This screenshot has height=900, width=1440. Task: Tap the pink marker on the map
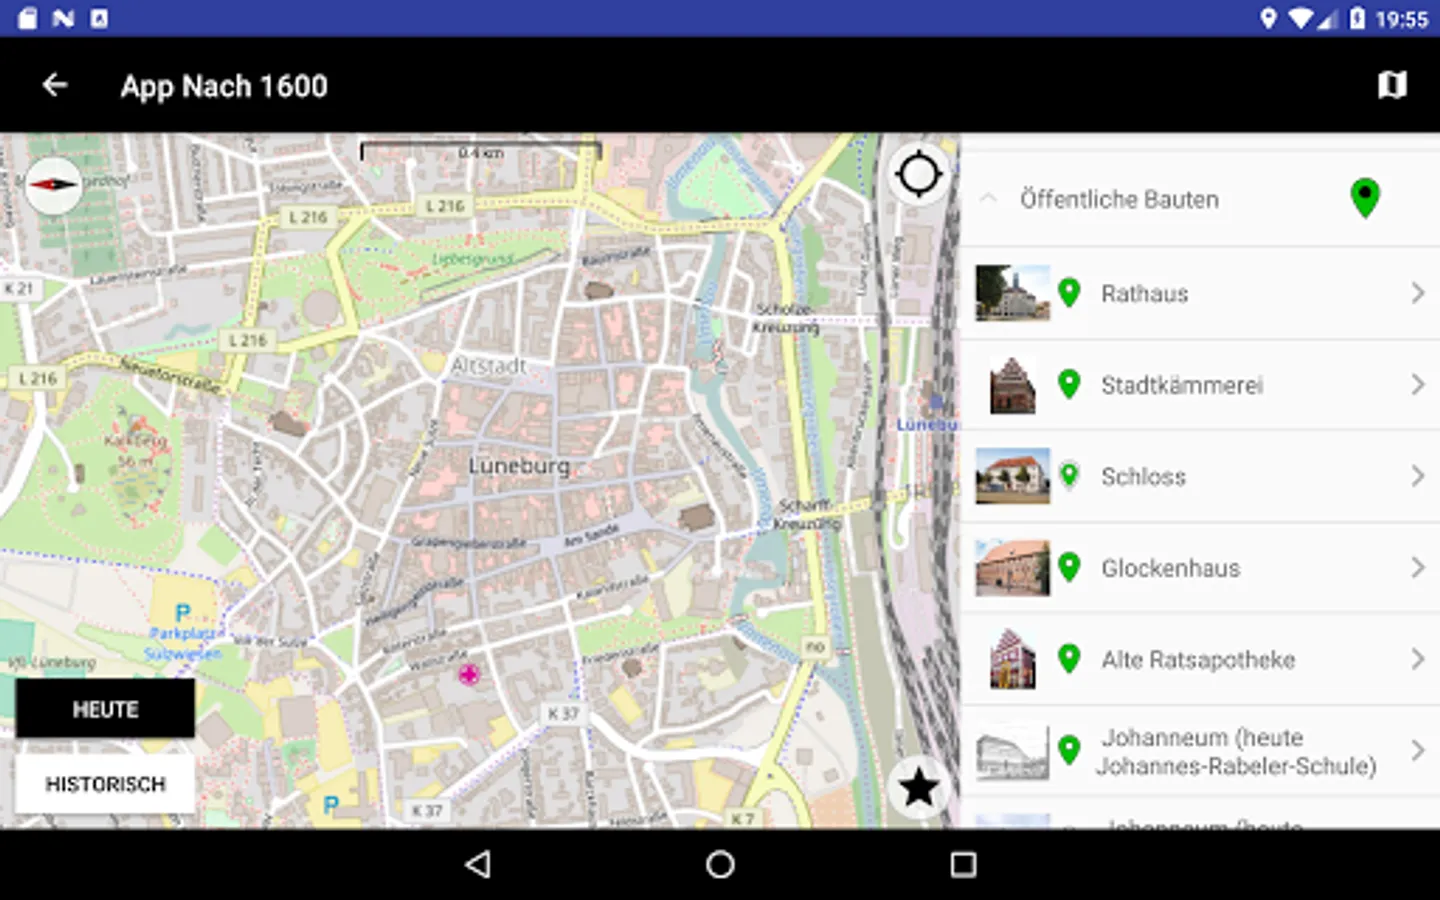(x=468, y=675)
